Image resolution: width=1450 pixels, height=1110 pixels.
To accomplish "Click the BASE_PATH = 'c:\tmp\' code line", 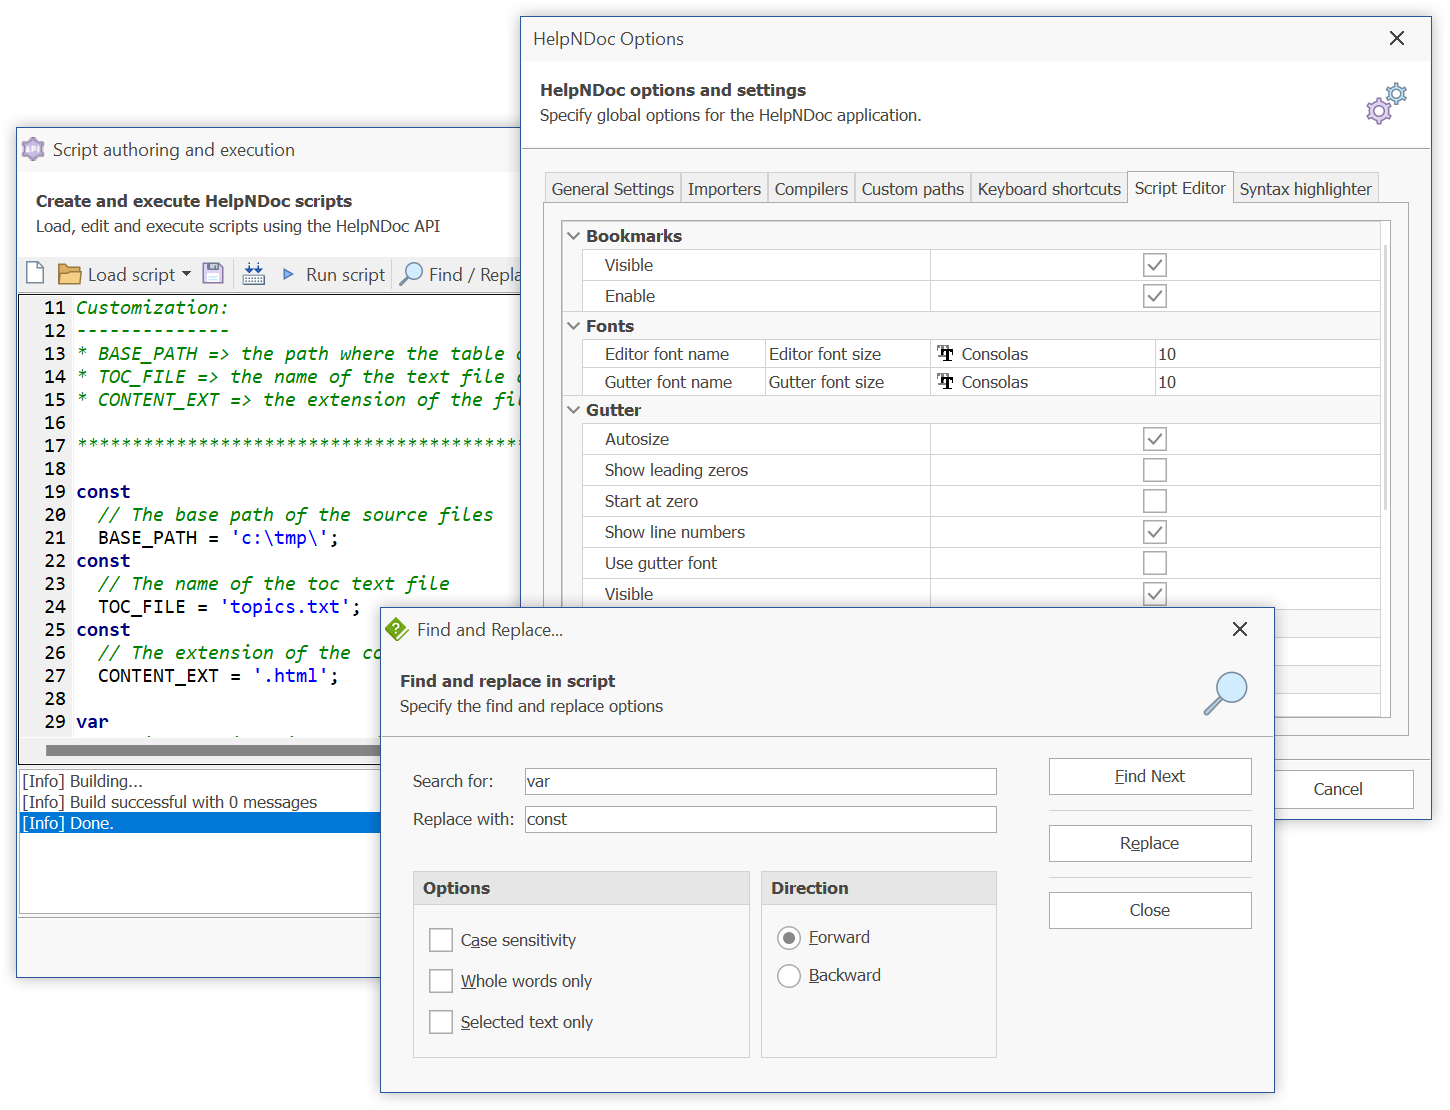I will point(218,537).
